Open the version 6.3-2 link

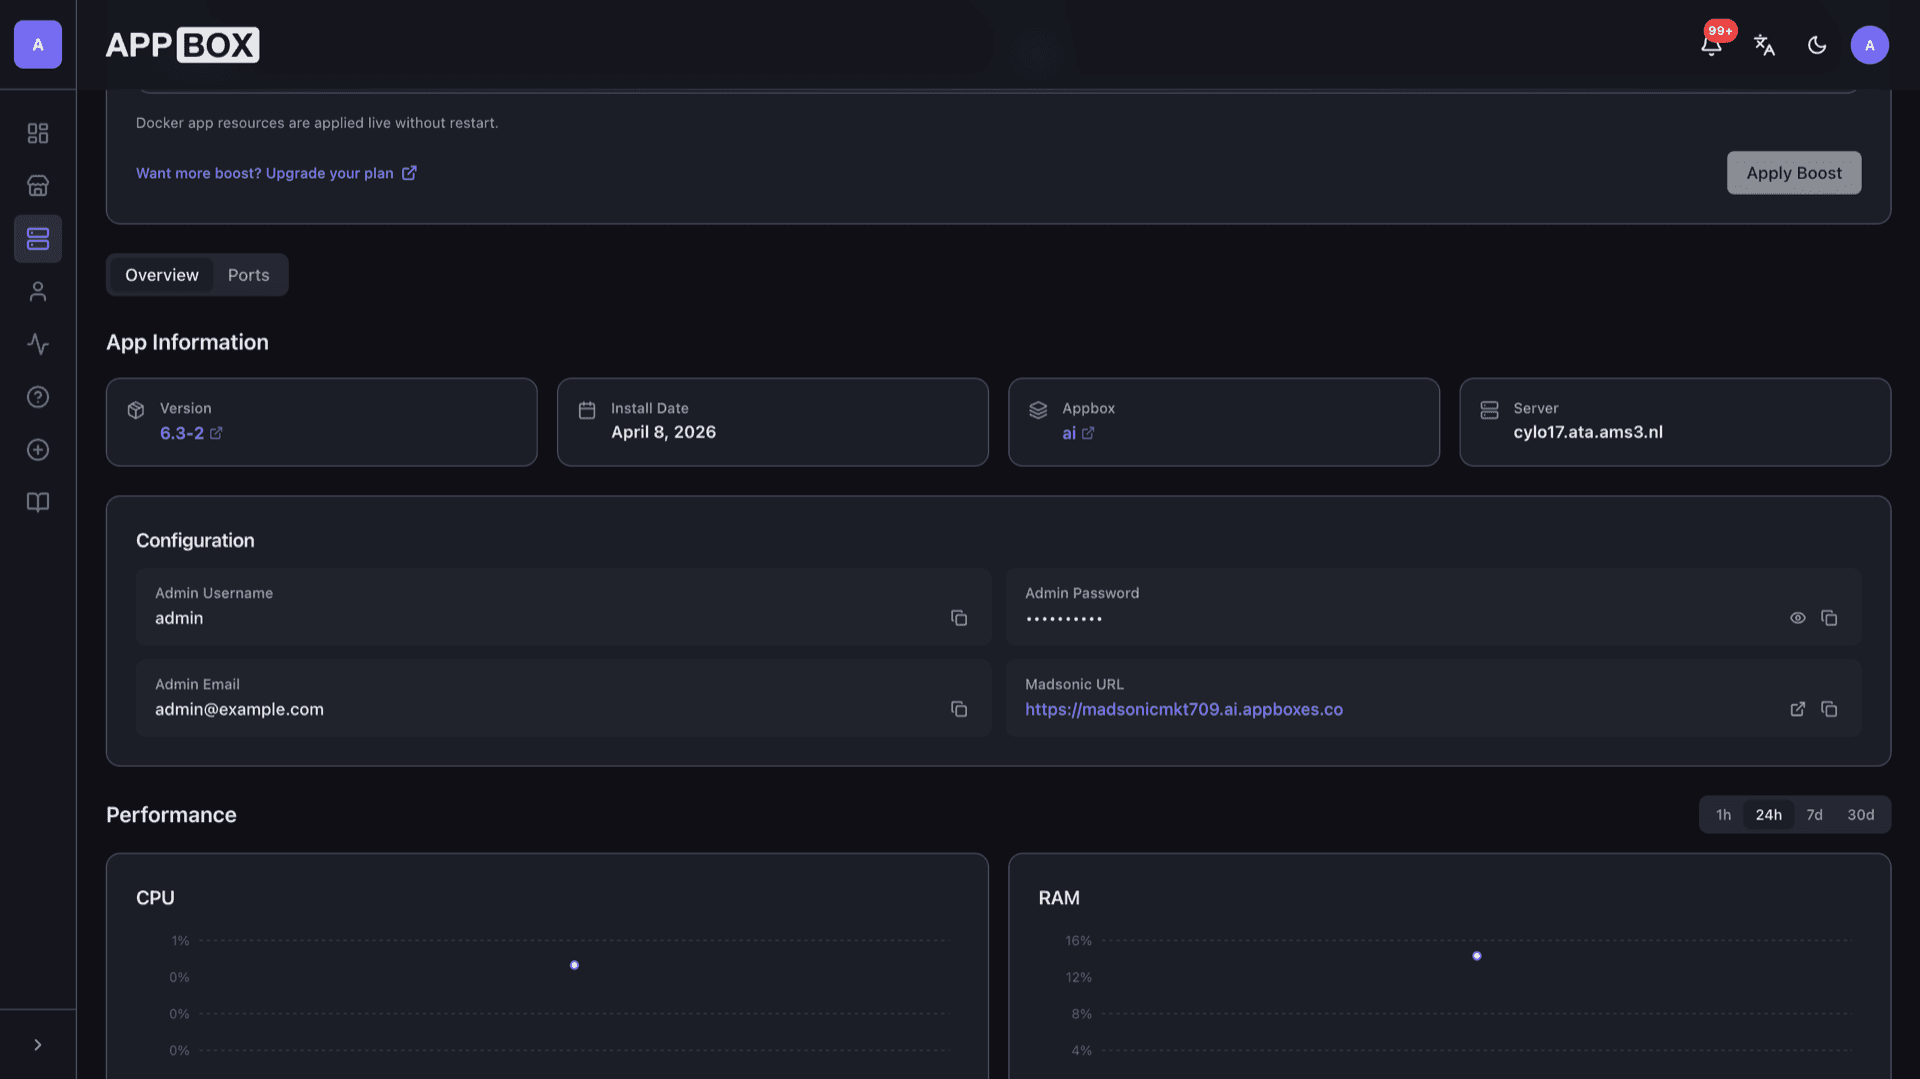191,433
